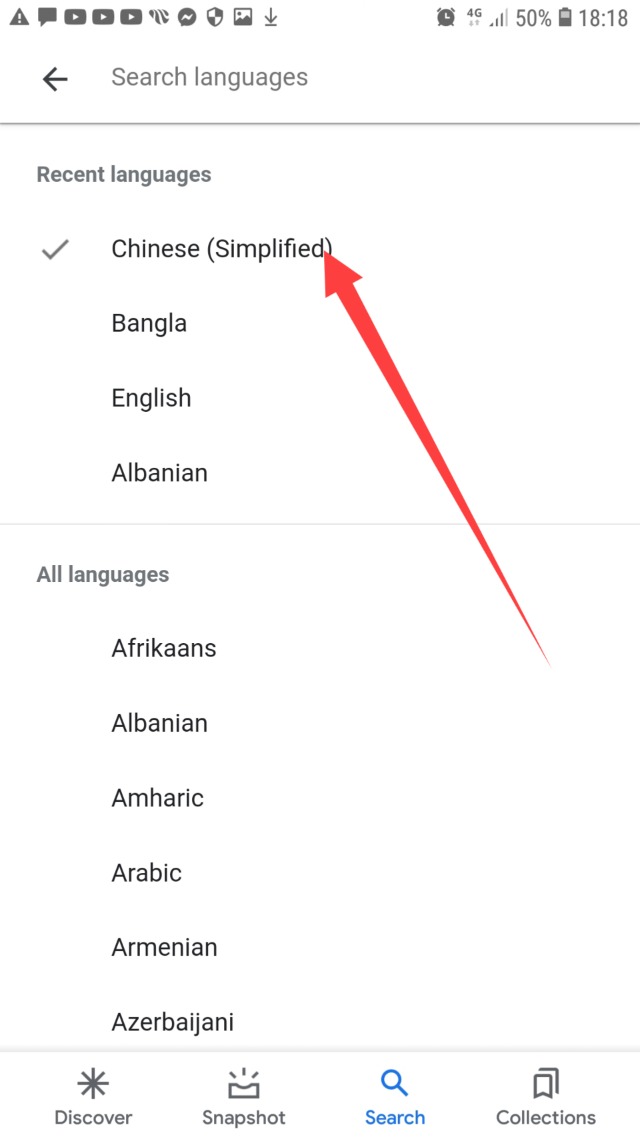Select Chinese (Simplified) from recent languages
640x1137 pixels.
coord(222,249)
